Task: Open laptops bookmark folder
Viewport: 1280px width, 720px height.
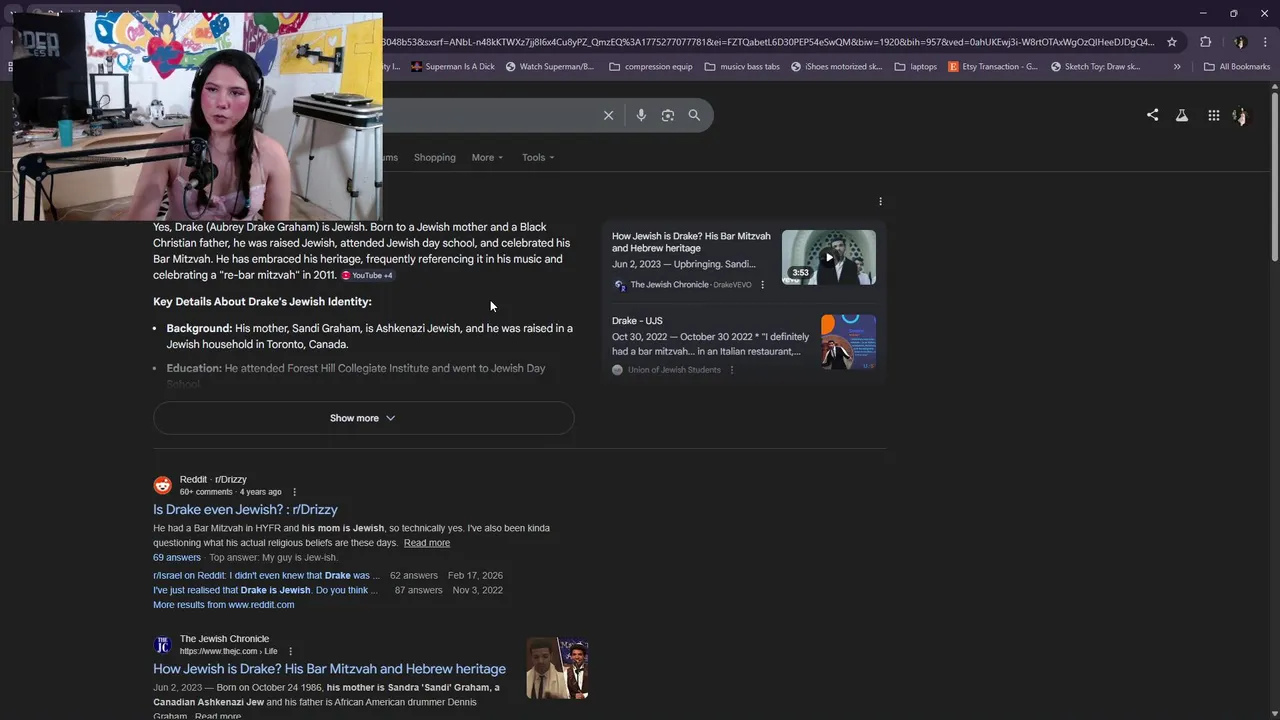Action: [x=916, y=67]
